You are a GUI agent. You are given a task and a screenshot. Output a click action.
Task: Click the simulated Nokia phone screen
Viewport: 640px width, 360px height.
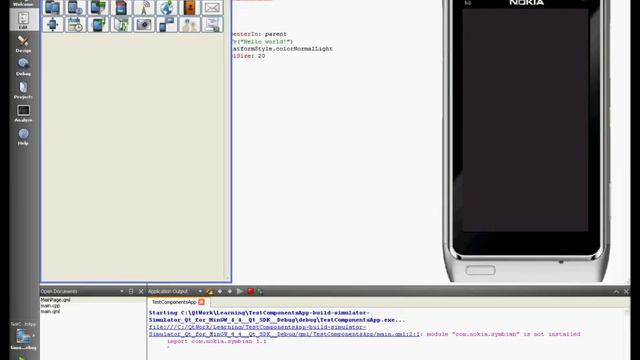(525, 120)
